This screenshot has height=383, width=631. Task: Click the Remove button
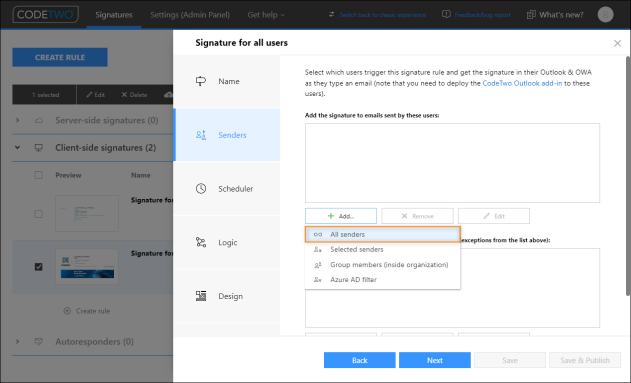point(417,216)
